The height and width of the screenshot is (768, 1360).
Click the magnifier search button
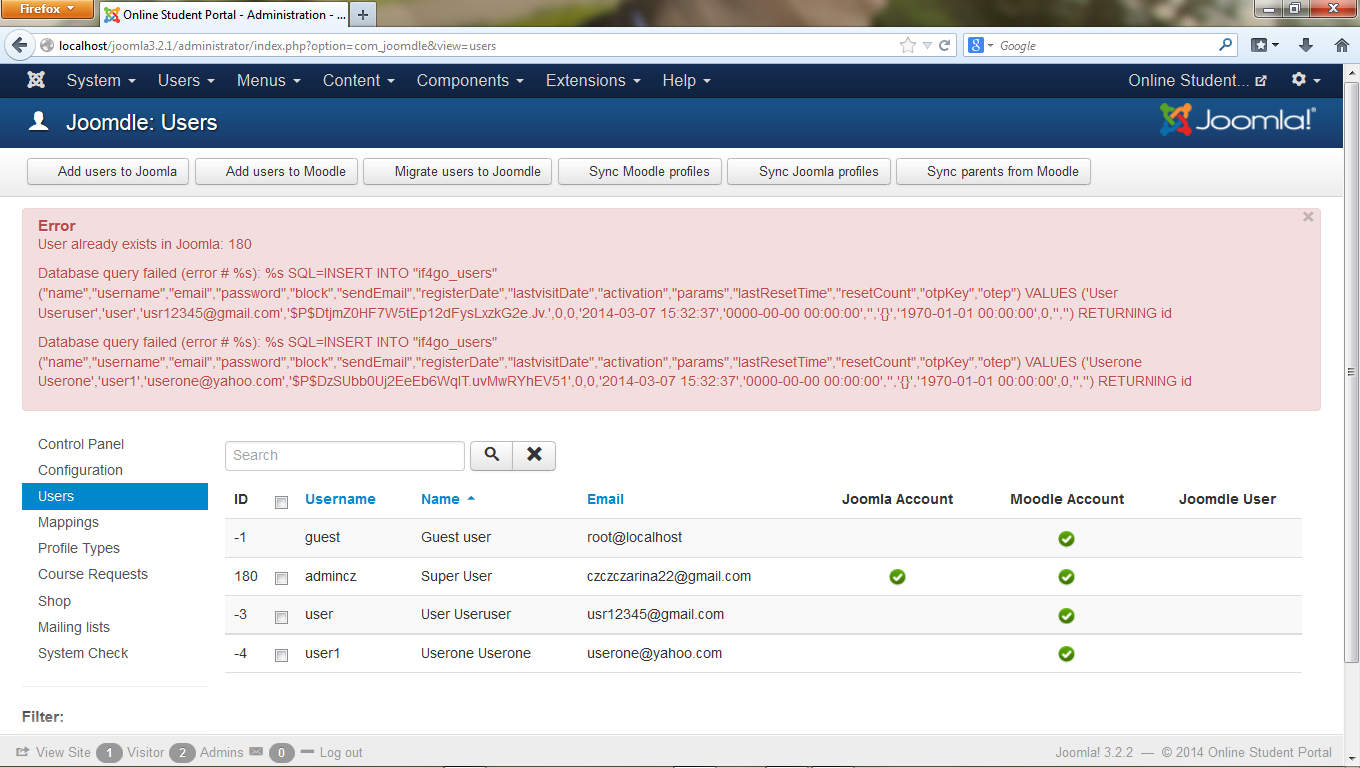click(491, 455)
